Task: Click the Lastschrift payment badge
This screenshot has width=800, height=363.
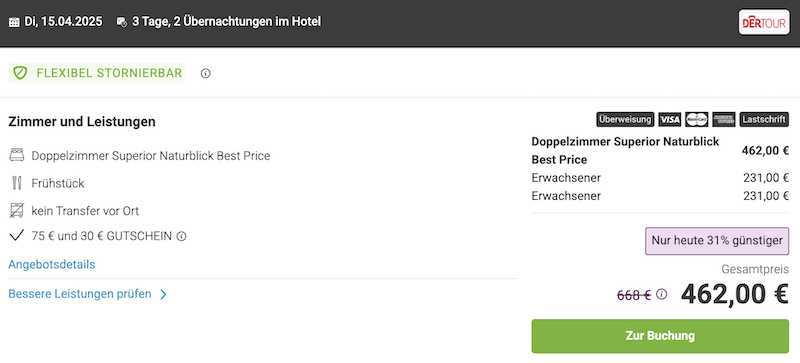Action: click(764, 119)
